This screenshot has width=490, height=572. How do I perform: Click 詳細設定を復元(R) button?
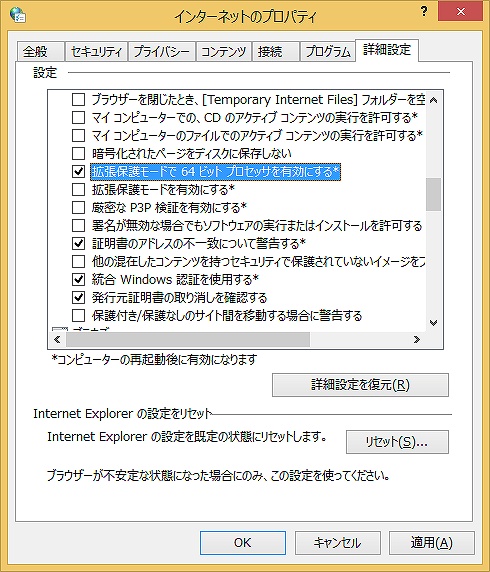pyautogui.click(x=360, y=385)
